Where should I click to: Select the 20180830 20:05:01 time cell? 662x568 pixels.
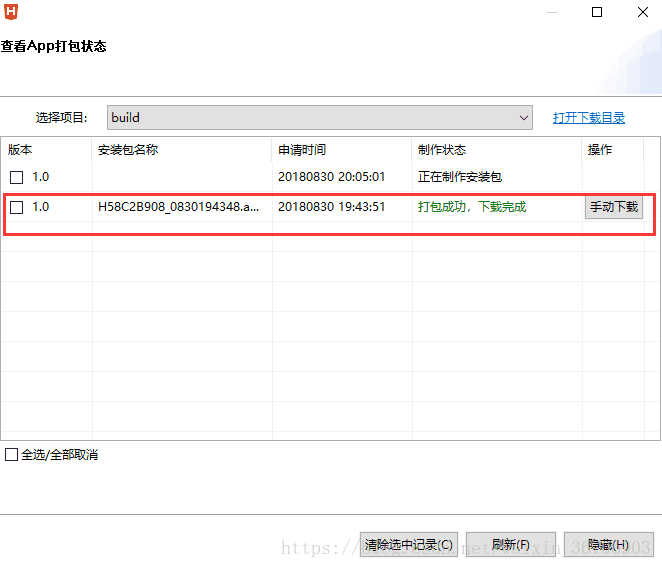point(331,177)
